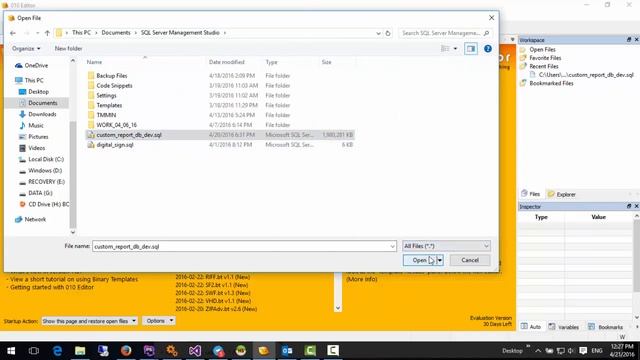The width and height of the screenshot is (640, 360).
Task: Click the search magnifier icon
Action: pyautogui.click(x=486, y=33)
